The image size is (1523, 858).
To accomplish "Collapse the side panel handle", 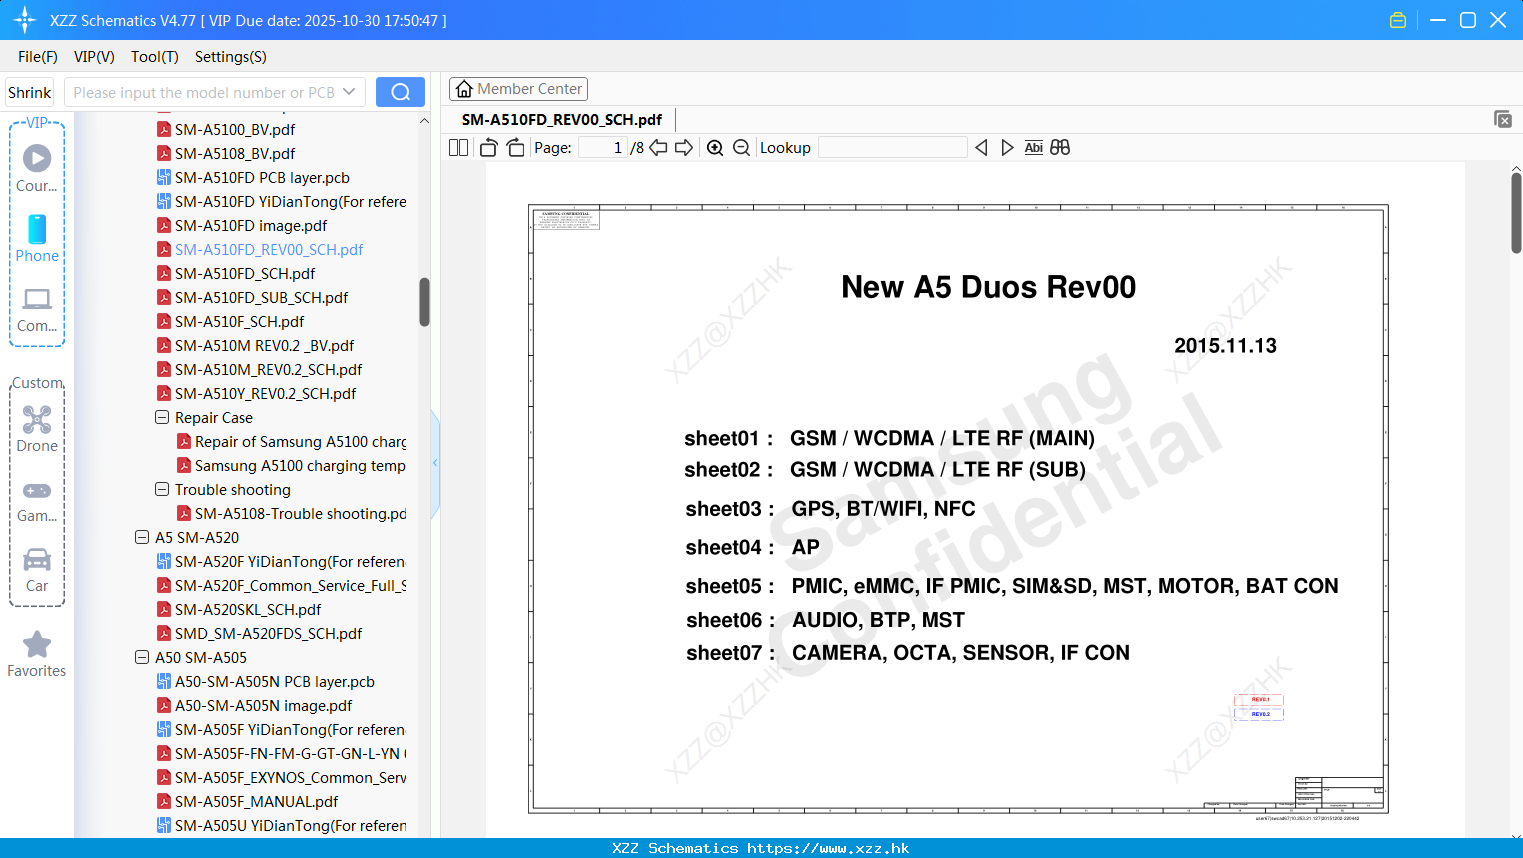I will tap(435, 463).
